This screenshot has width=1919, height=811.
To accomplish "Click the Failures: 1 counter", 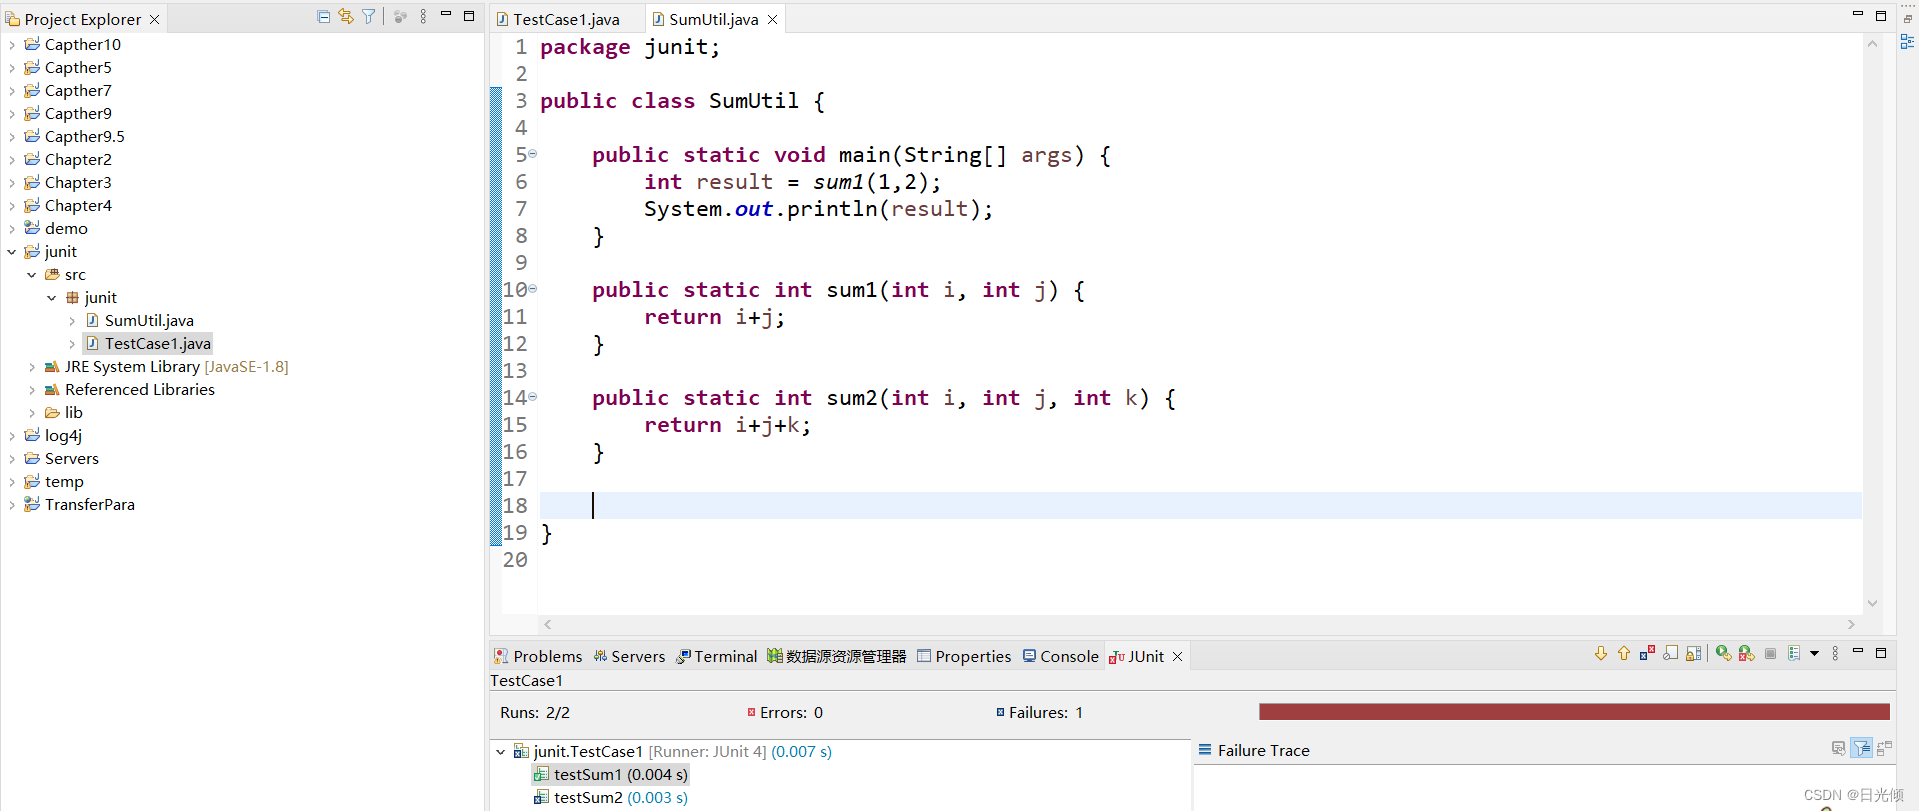I will click(x=1039, y=712).
